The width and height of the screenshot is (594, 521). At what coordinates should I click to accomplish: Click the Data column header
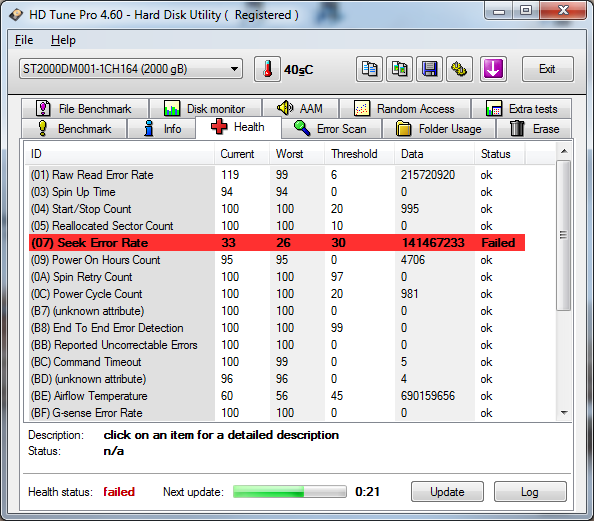[435, 154]
